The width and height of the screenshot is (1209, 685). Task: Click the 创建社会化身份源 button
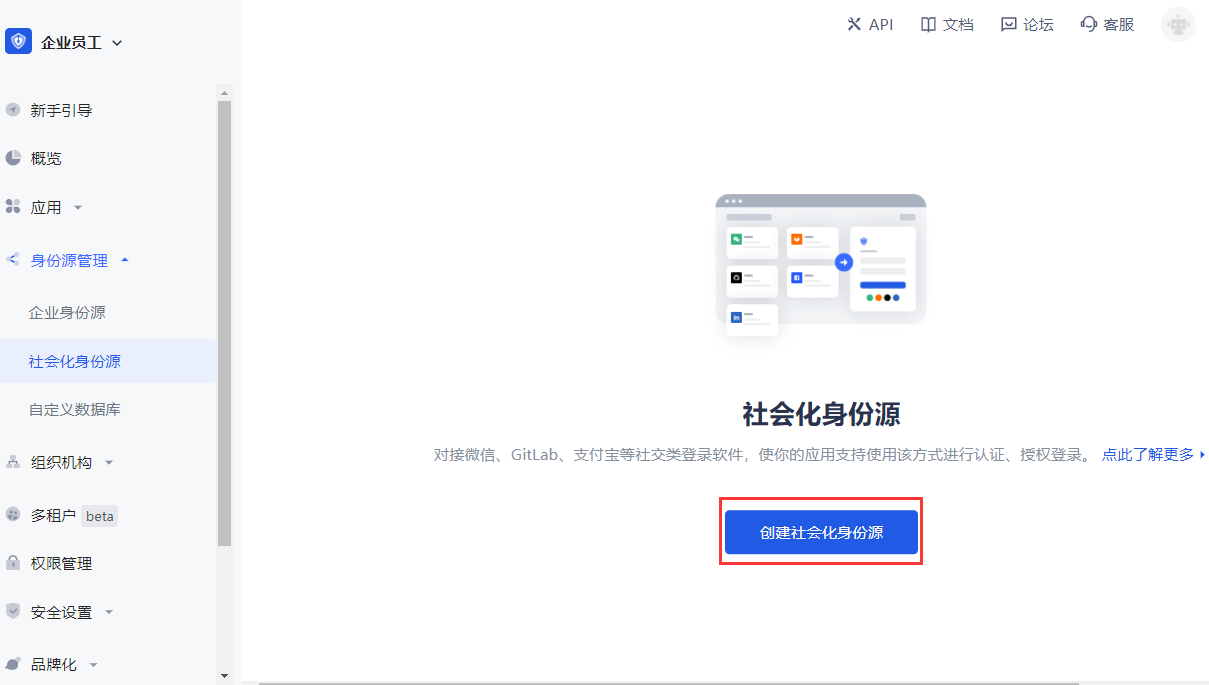pyautogui.click(x=821, y=532)
